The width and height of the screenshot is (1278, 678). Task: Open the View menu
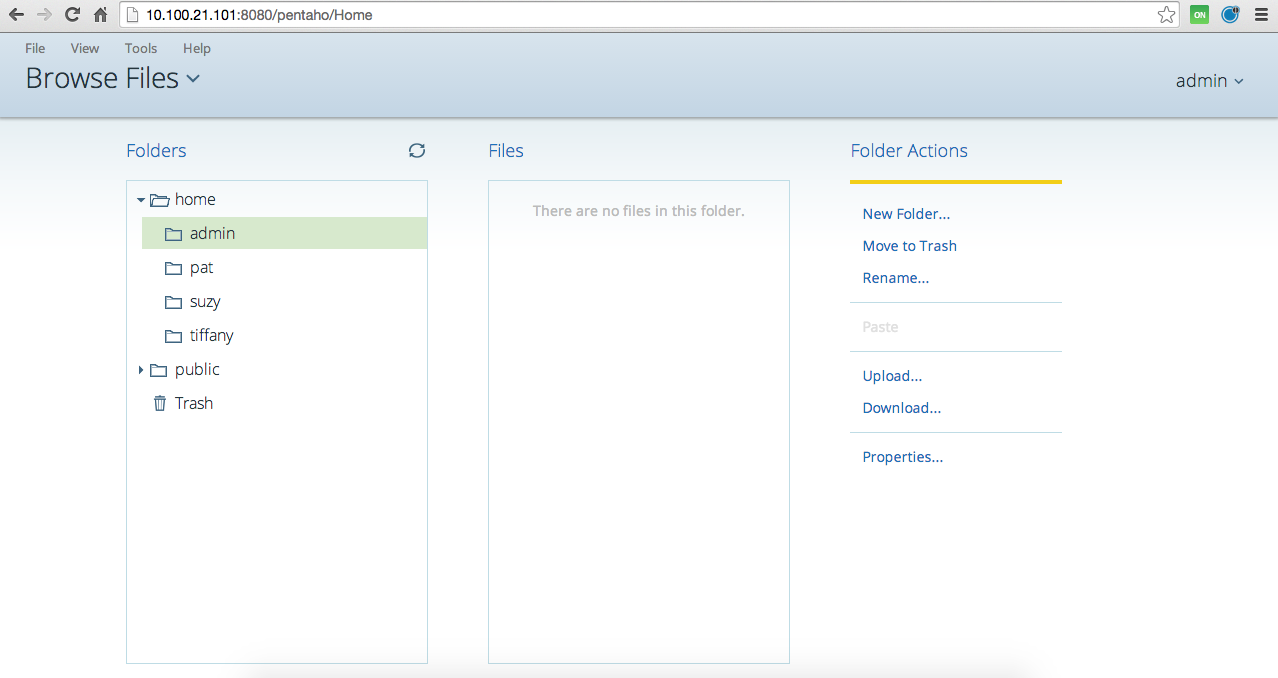(85, 48)
